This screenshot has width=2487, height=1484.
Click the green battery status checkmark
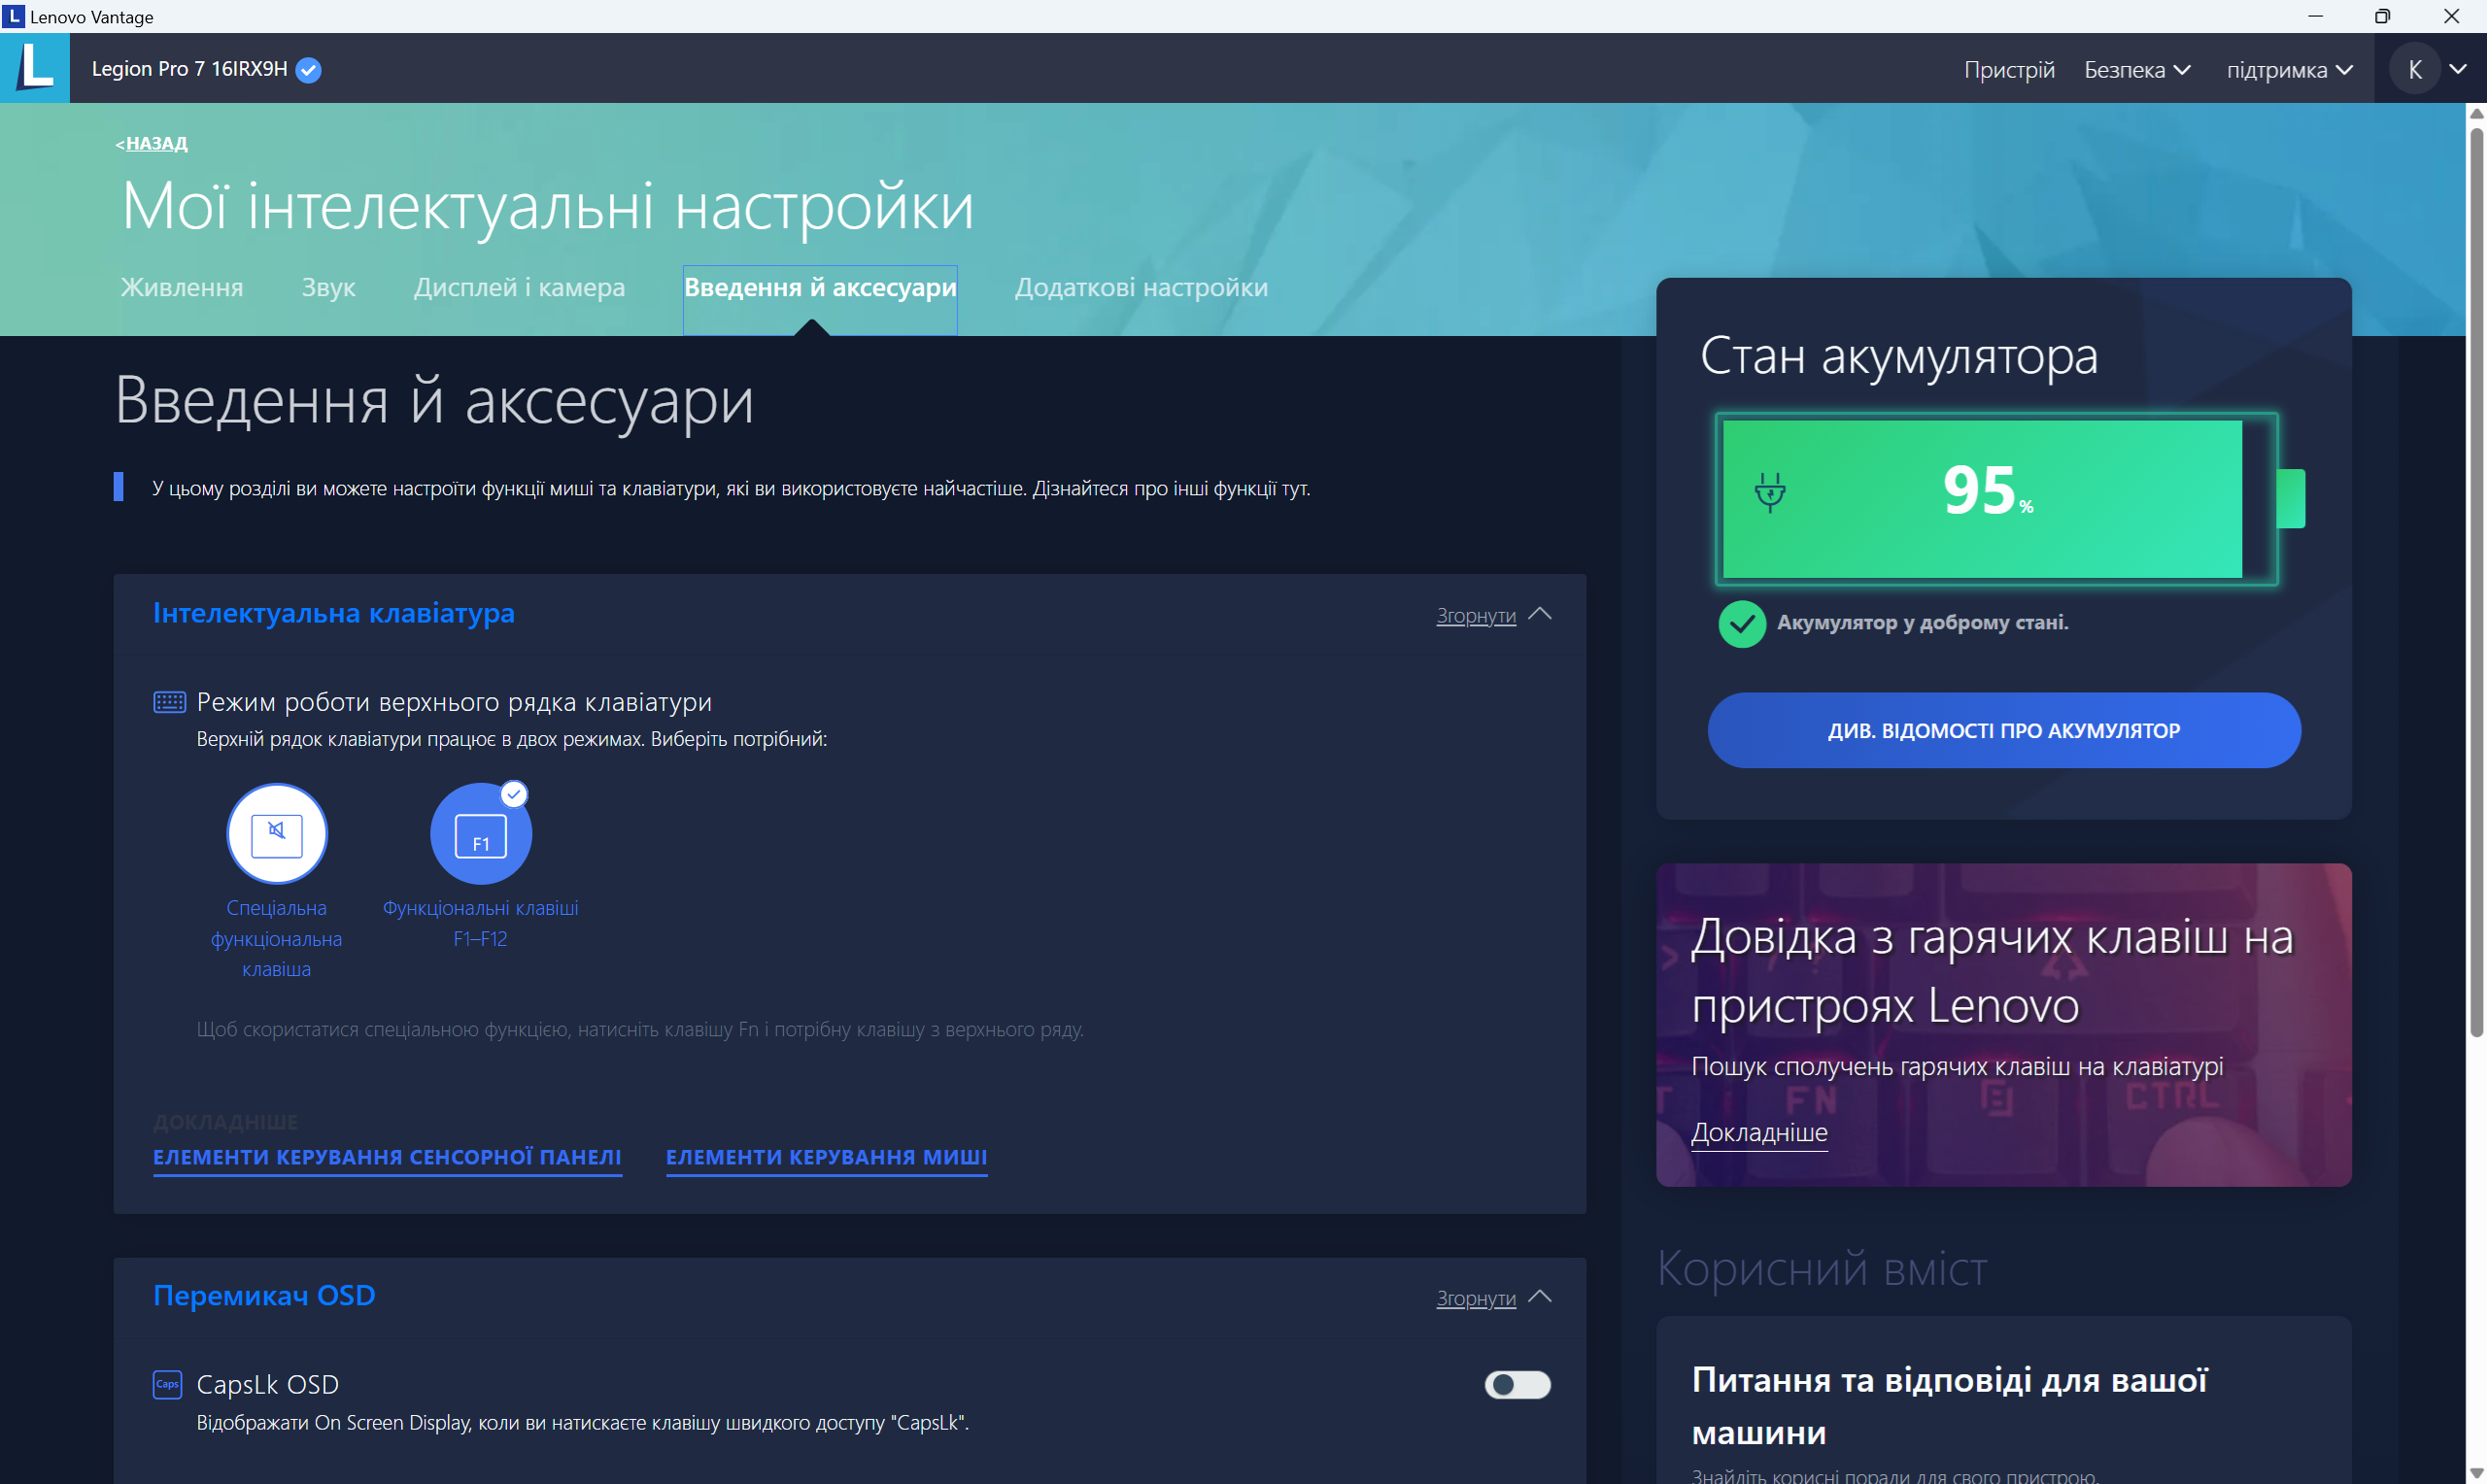1742,623
